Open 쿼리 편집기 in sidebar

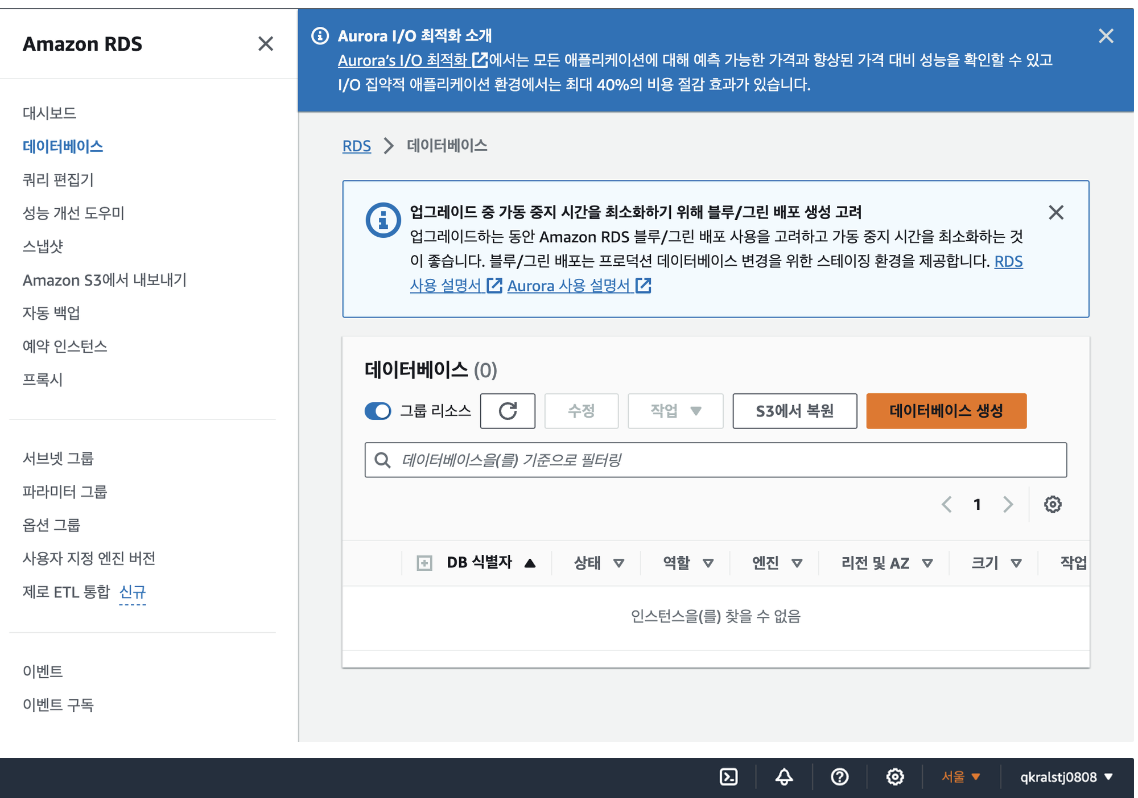58,180
